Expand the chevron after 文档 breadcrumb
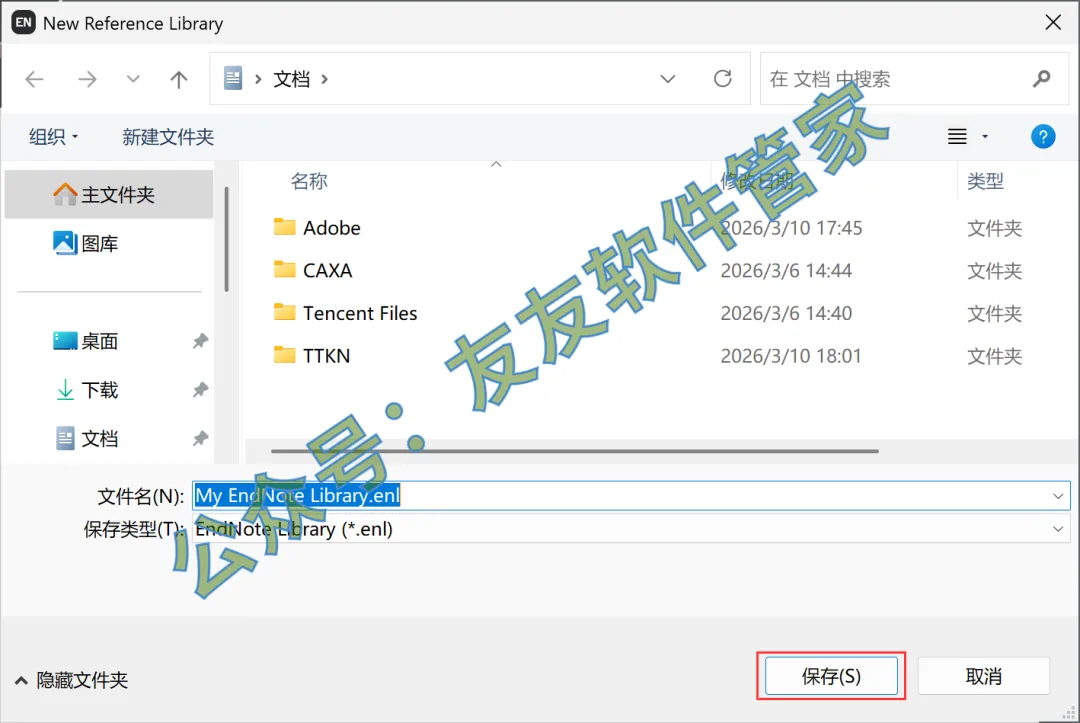This screenshot has width=1080, height=723. tap(324, 79)
